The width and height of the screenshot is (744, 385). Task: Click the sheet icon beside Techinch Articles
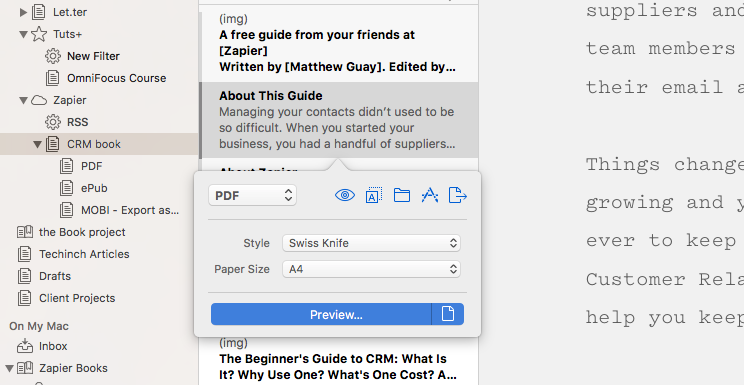coord(25,254)
